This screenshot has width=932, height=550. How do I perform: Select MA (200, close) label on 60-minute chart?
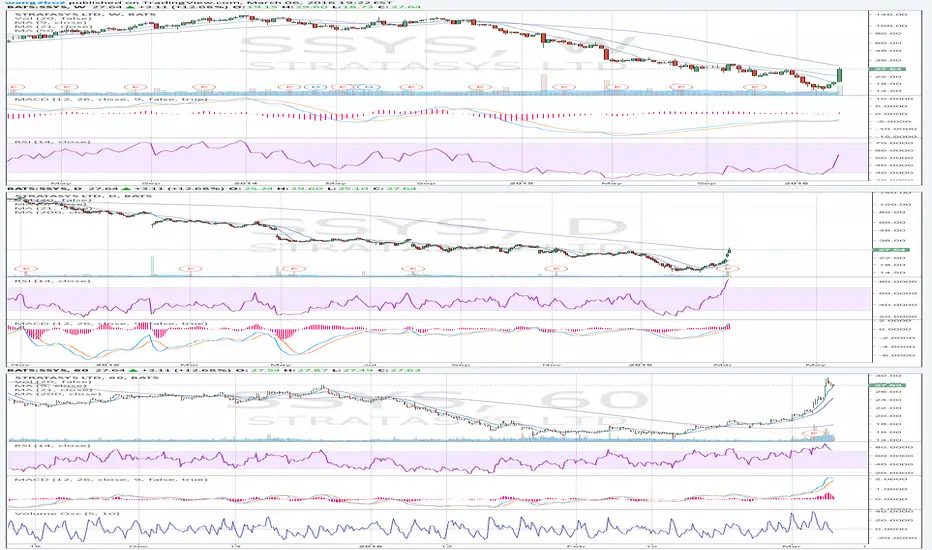click(58, 394)
